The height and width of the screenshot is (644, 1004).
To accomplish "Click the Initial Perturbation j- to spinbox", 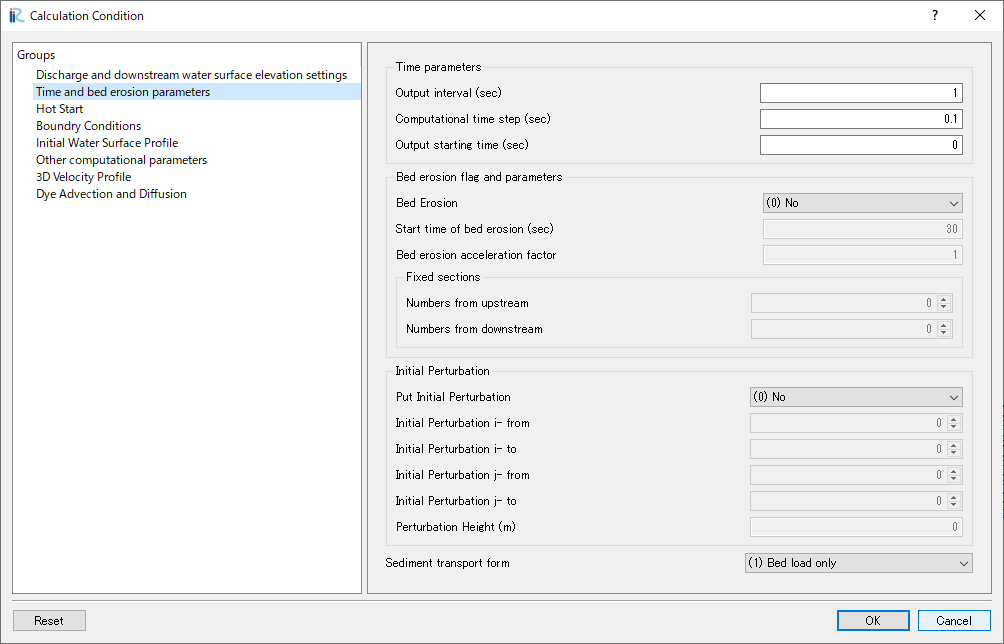I will click(856, 501).
